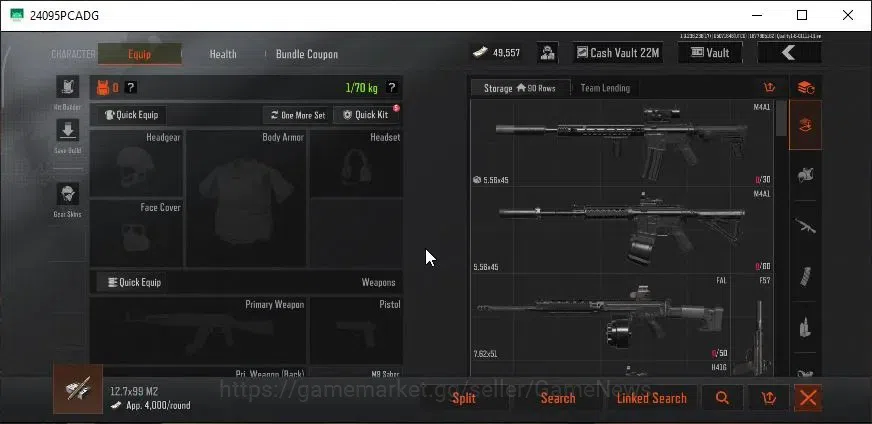Click the bottom bar sell-cart icon
This screenshot has height=424, width=872.
[x=769, y=398]
